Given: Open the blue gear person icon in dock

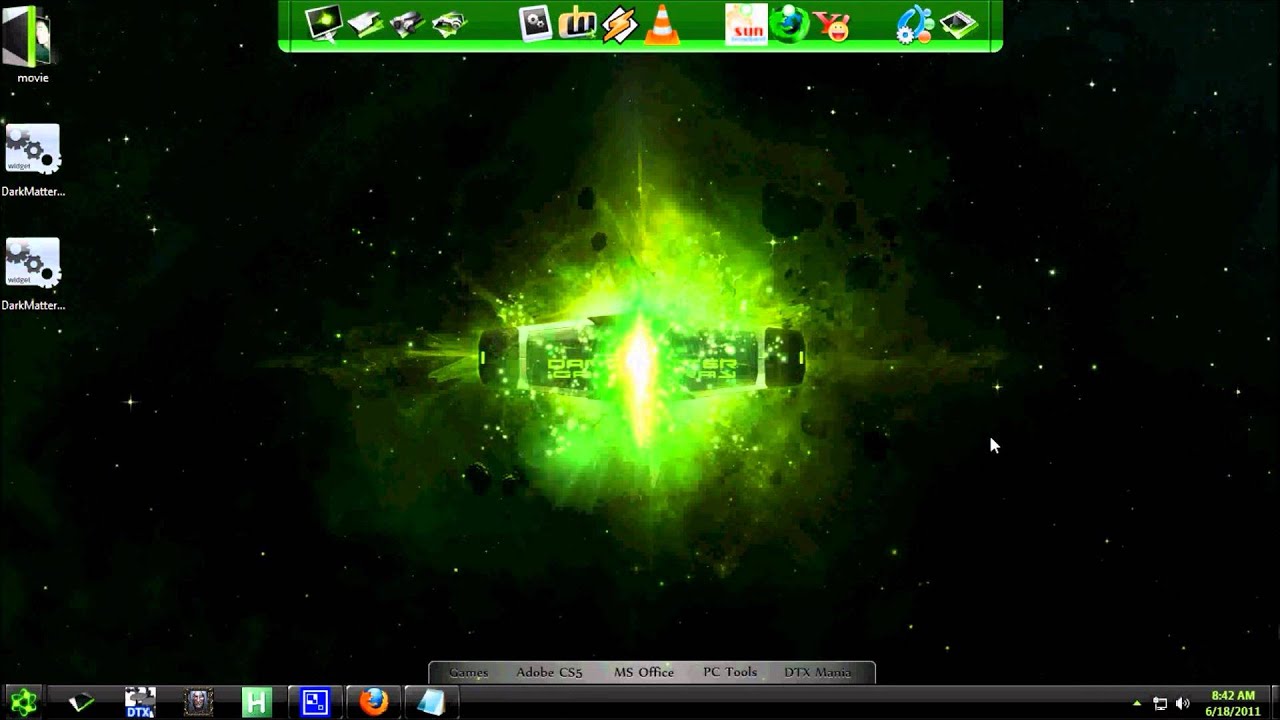Looking at the screenshot, I should (x=915, y=25).
